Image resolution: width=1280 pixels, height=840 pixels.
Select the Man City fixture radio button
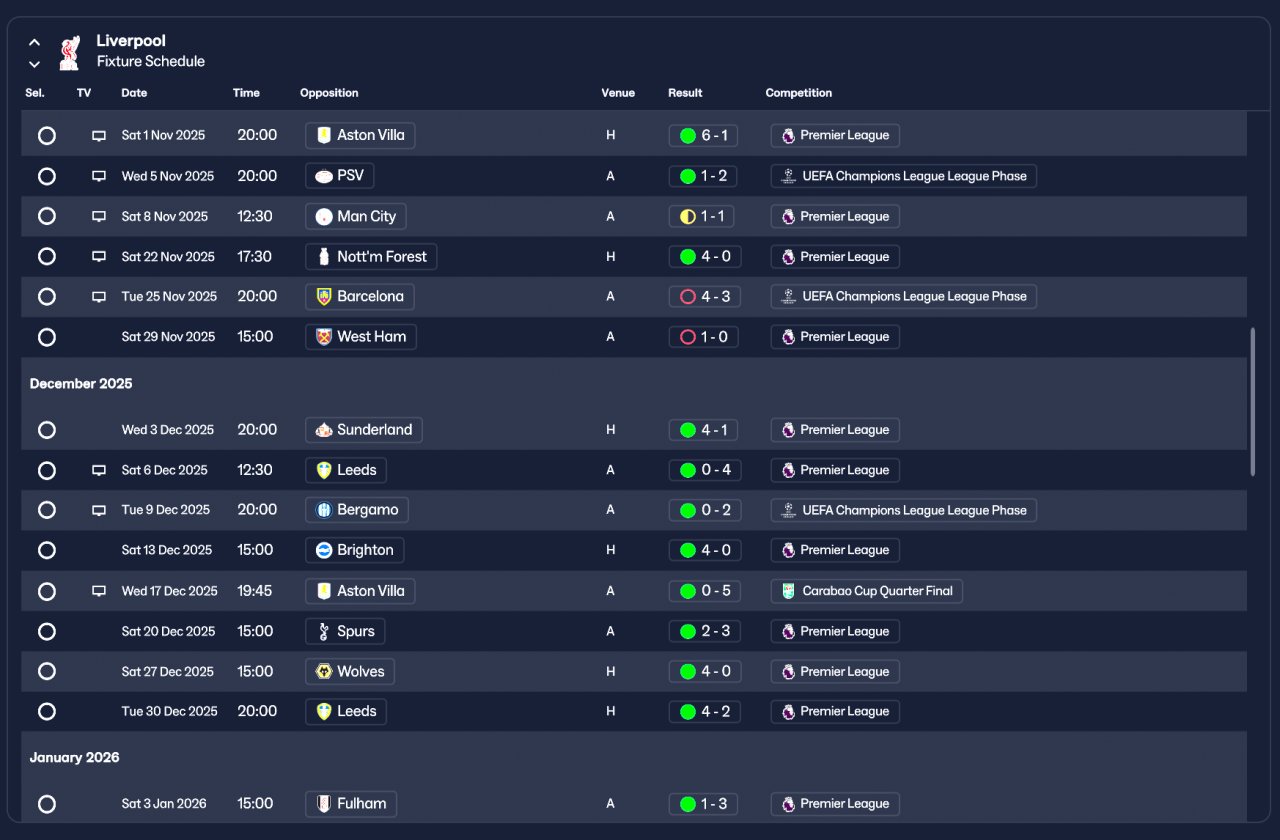[47, 216]
